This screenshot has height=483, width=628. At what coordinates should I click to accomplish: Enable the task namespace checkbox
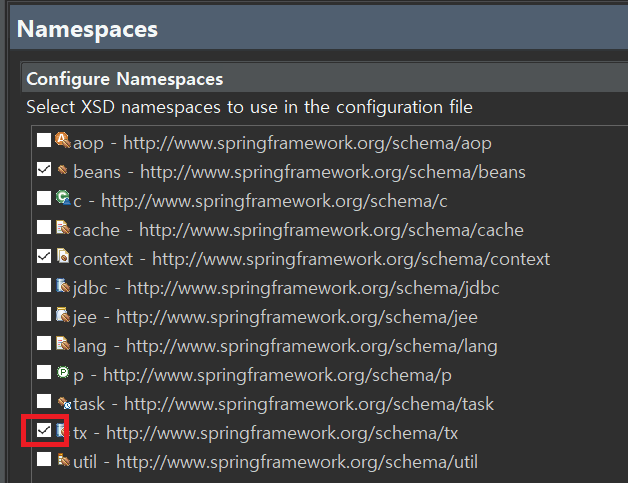(x=44, y=401)
